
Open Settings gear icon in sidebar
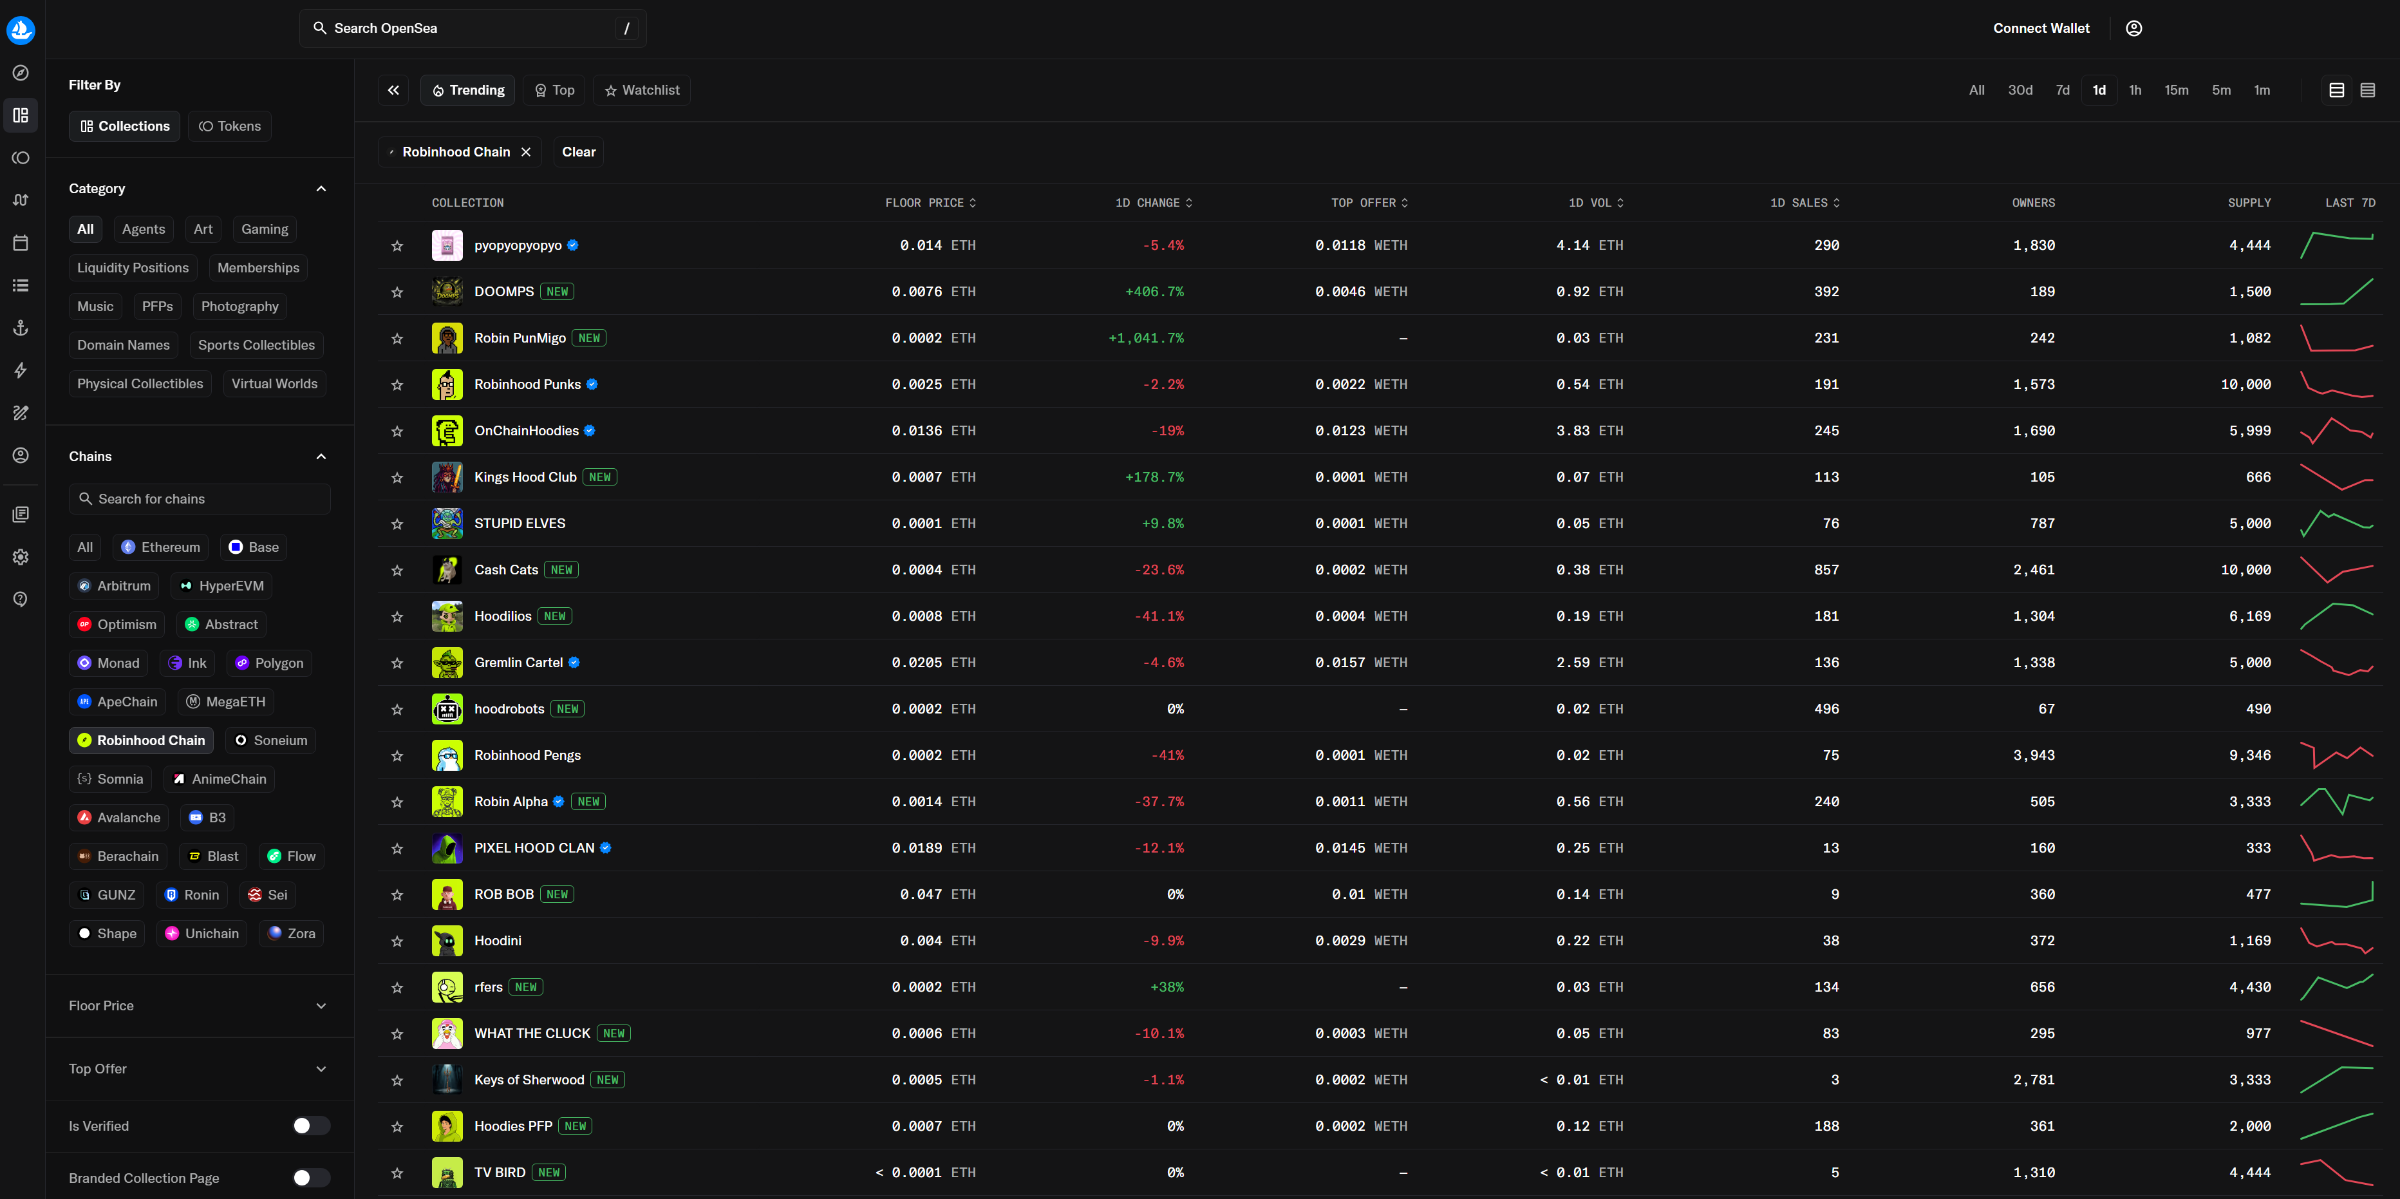point(21,557)
